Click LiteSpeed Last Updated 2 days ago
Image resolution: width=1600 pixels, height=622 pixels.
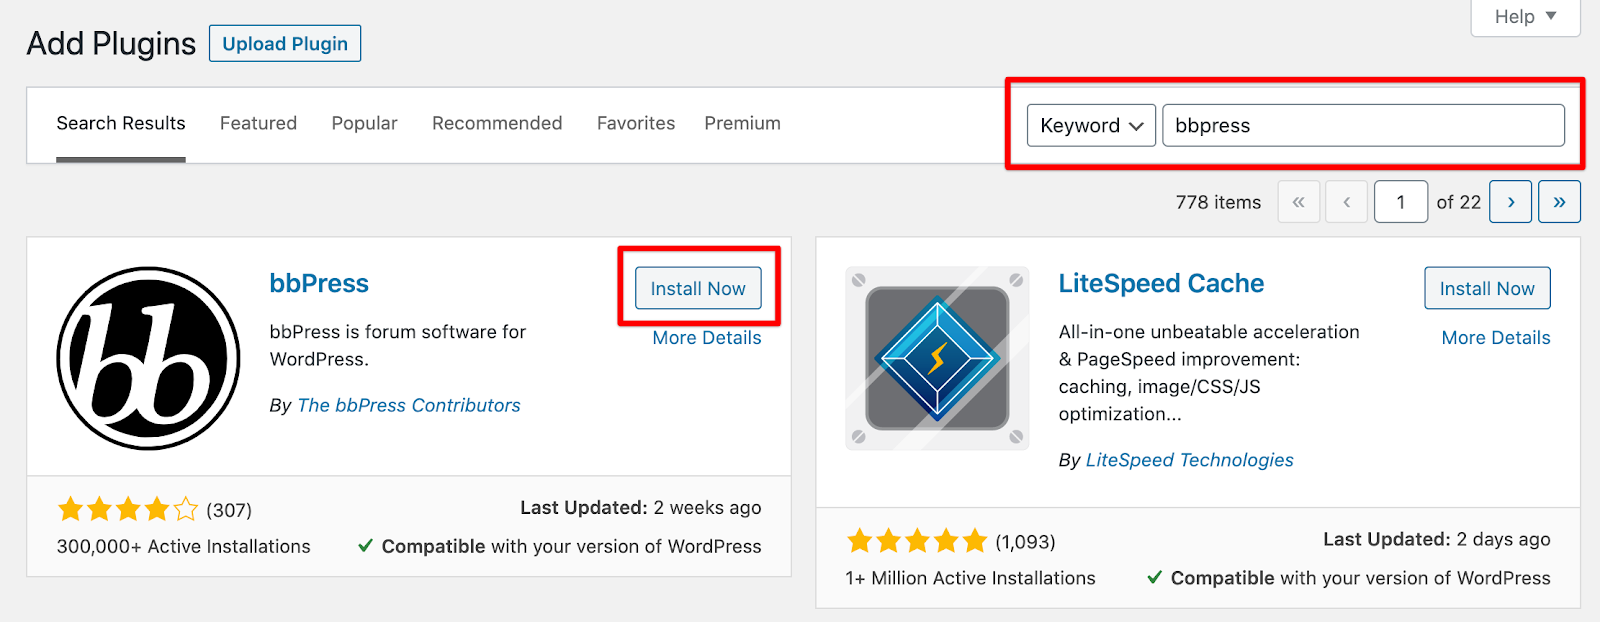pyautogui.click(x=1436, y=539)
